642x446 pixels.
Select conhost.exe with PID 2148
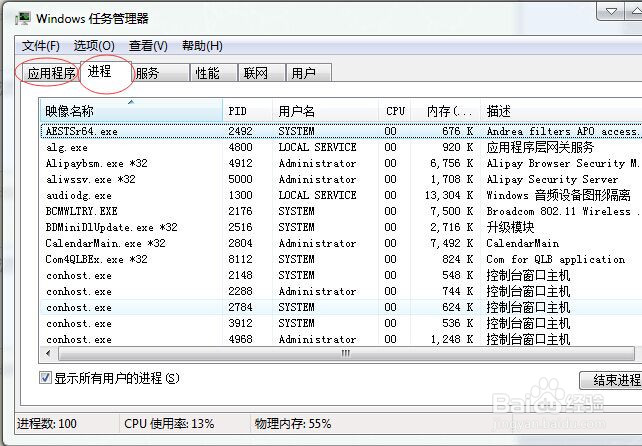click(x=341, y=275)
